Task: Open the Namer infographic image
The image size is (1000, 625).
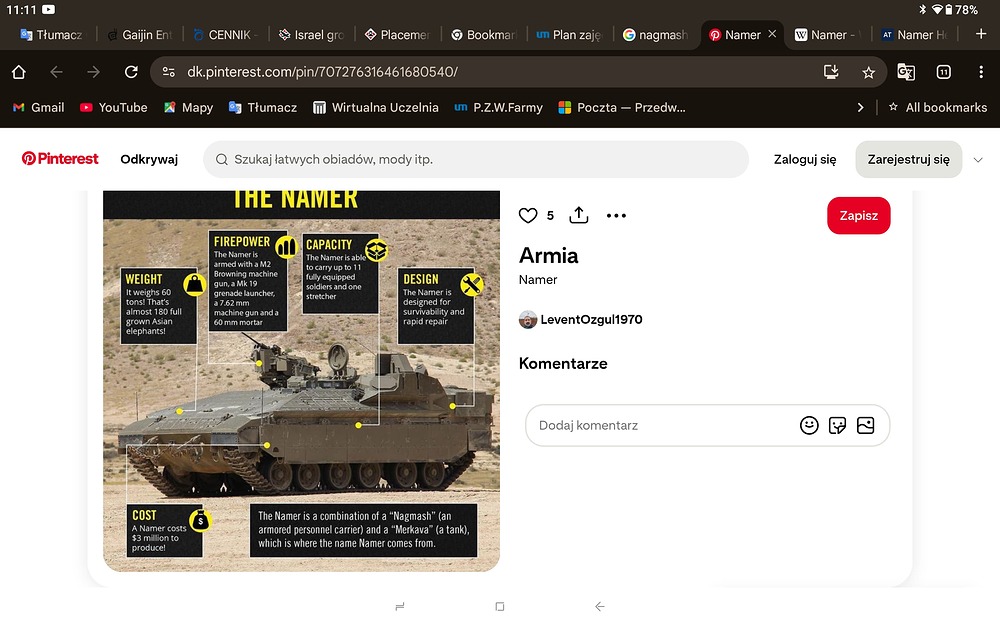Action: click(301, 381)
